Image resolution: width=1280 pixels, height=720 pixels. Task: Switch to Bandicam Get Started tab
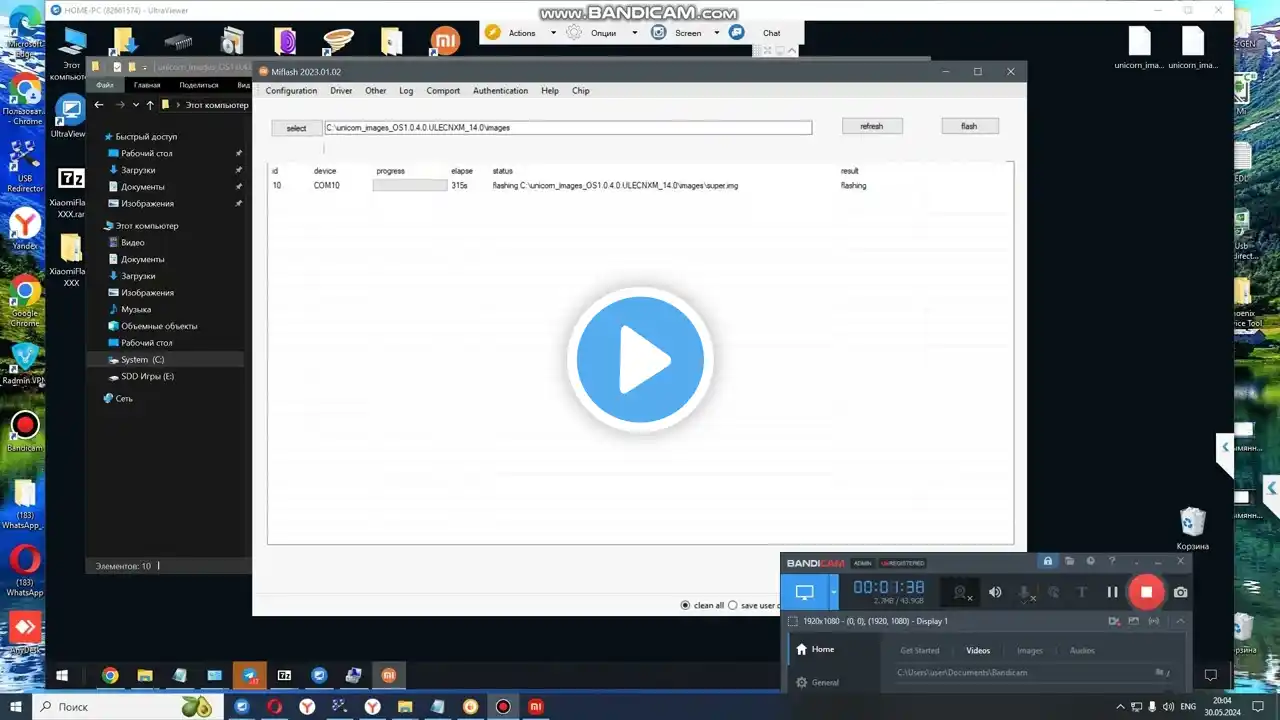[x=920, y=651]
